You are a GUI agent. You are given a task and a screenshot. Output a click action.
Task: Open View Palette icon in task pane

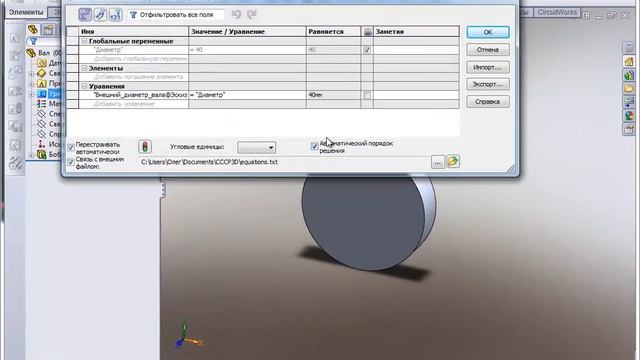pyautogui.click(x=629, y=102)
